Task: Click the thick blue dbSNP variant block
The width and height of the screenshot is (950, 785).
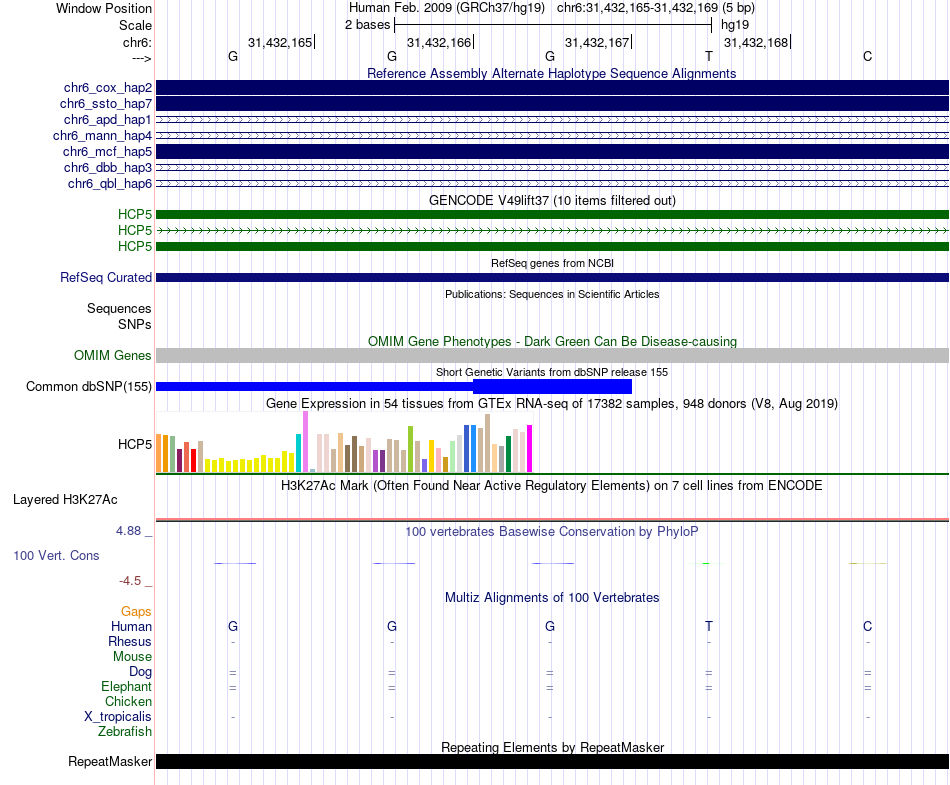Action: 552,386
